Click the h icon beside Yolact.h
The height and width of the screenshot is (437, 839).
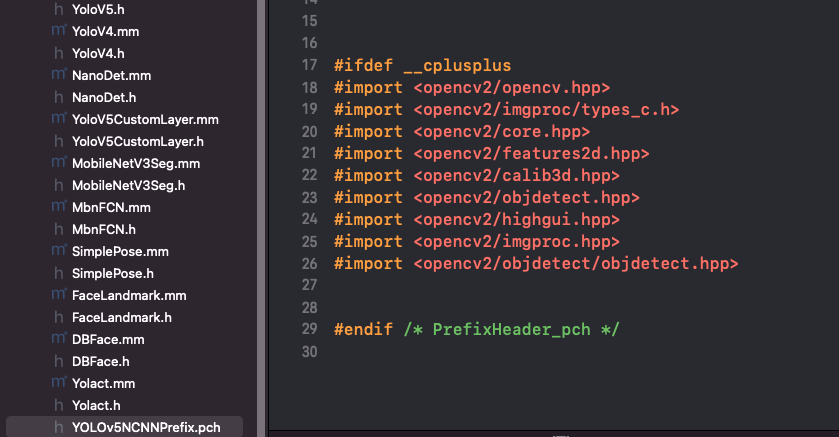(x=59, y=405)
